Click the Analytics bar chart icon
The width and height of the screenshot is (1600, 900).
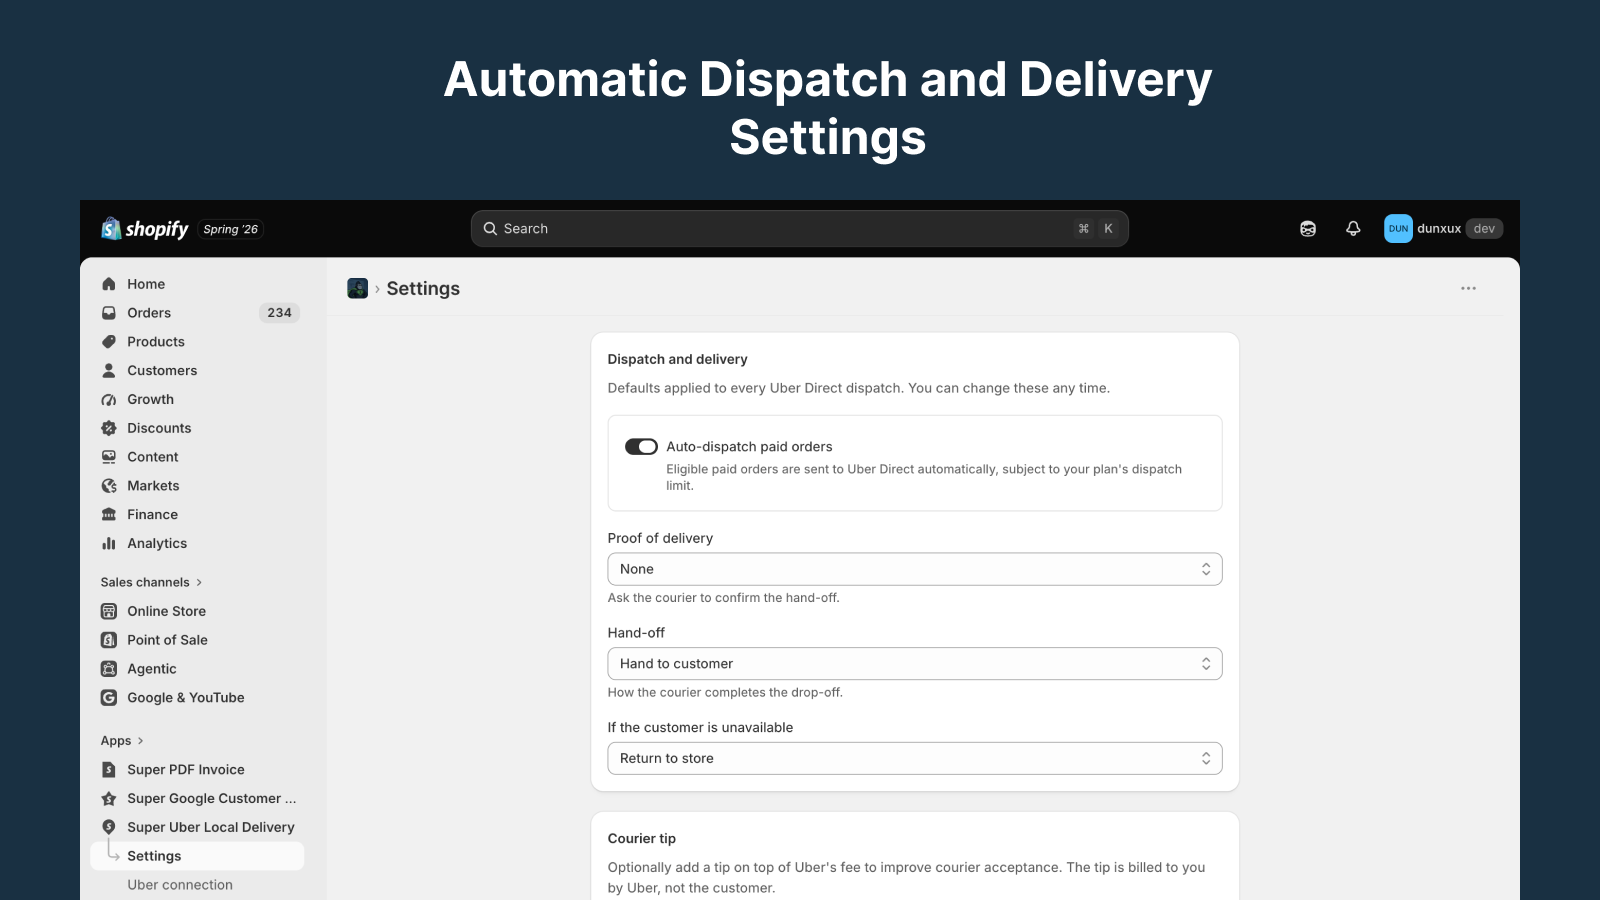(x=109, y=544)
